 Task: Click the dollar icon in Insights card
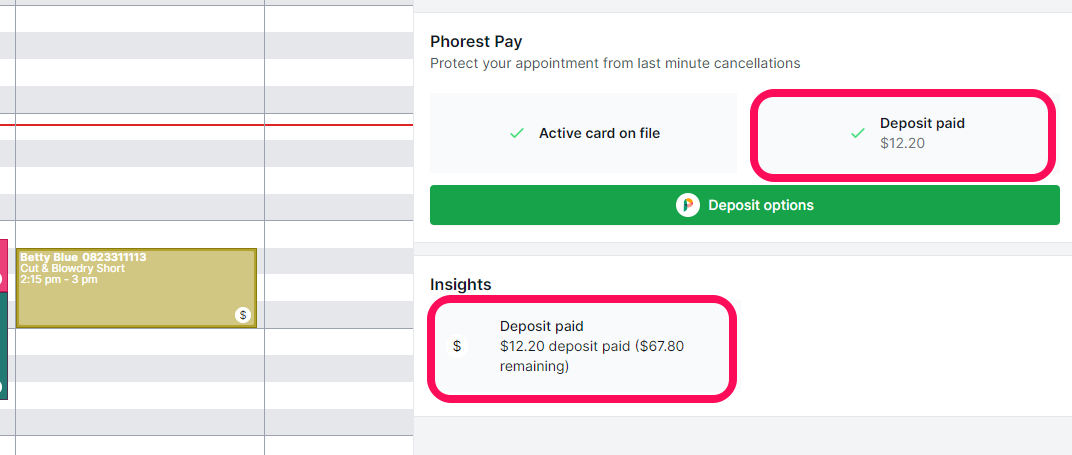click(457, 346)
